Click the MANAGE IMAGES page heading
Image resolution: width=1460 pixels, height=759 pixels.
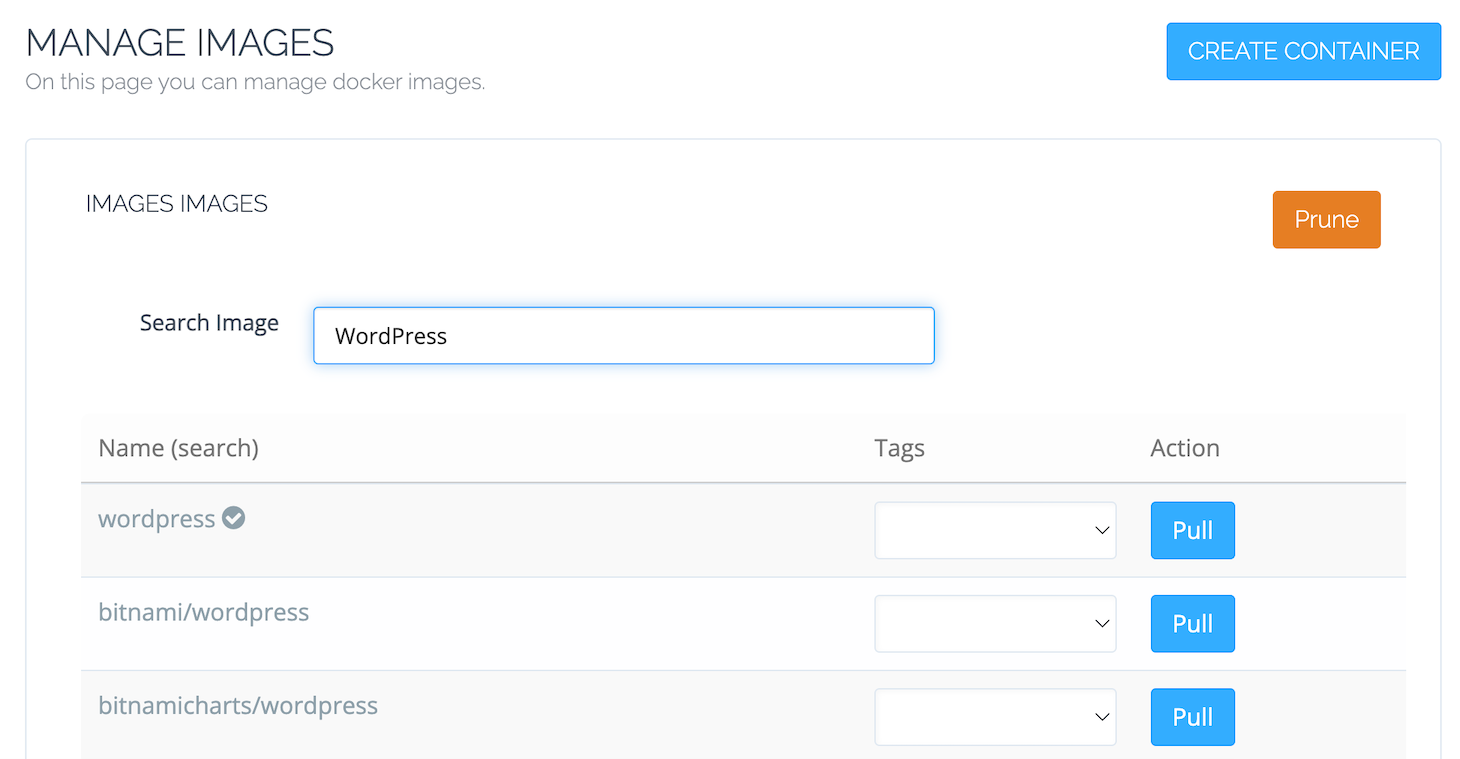click(x=180, y=43)
